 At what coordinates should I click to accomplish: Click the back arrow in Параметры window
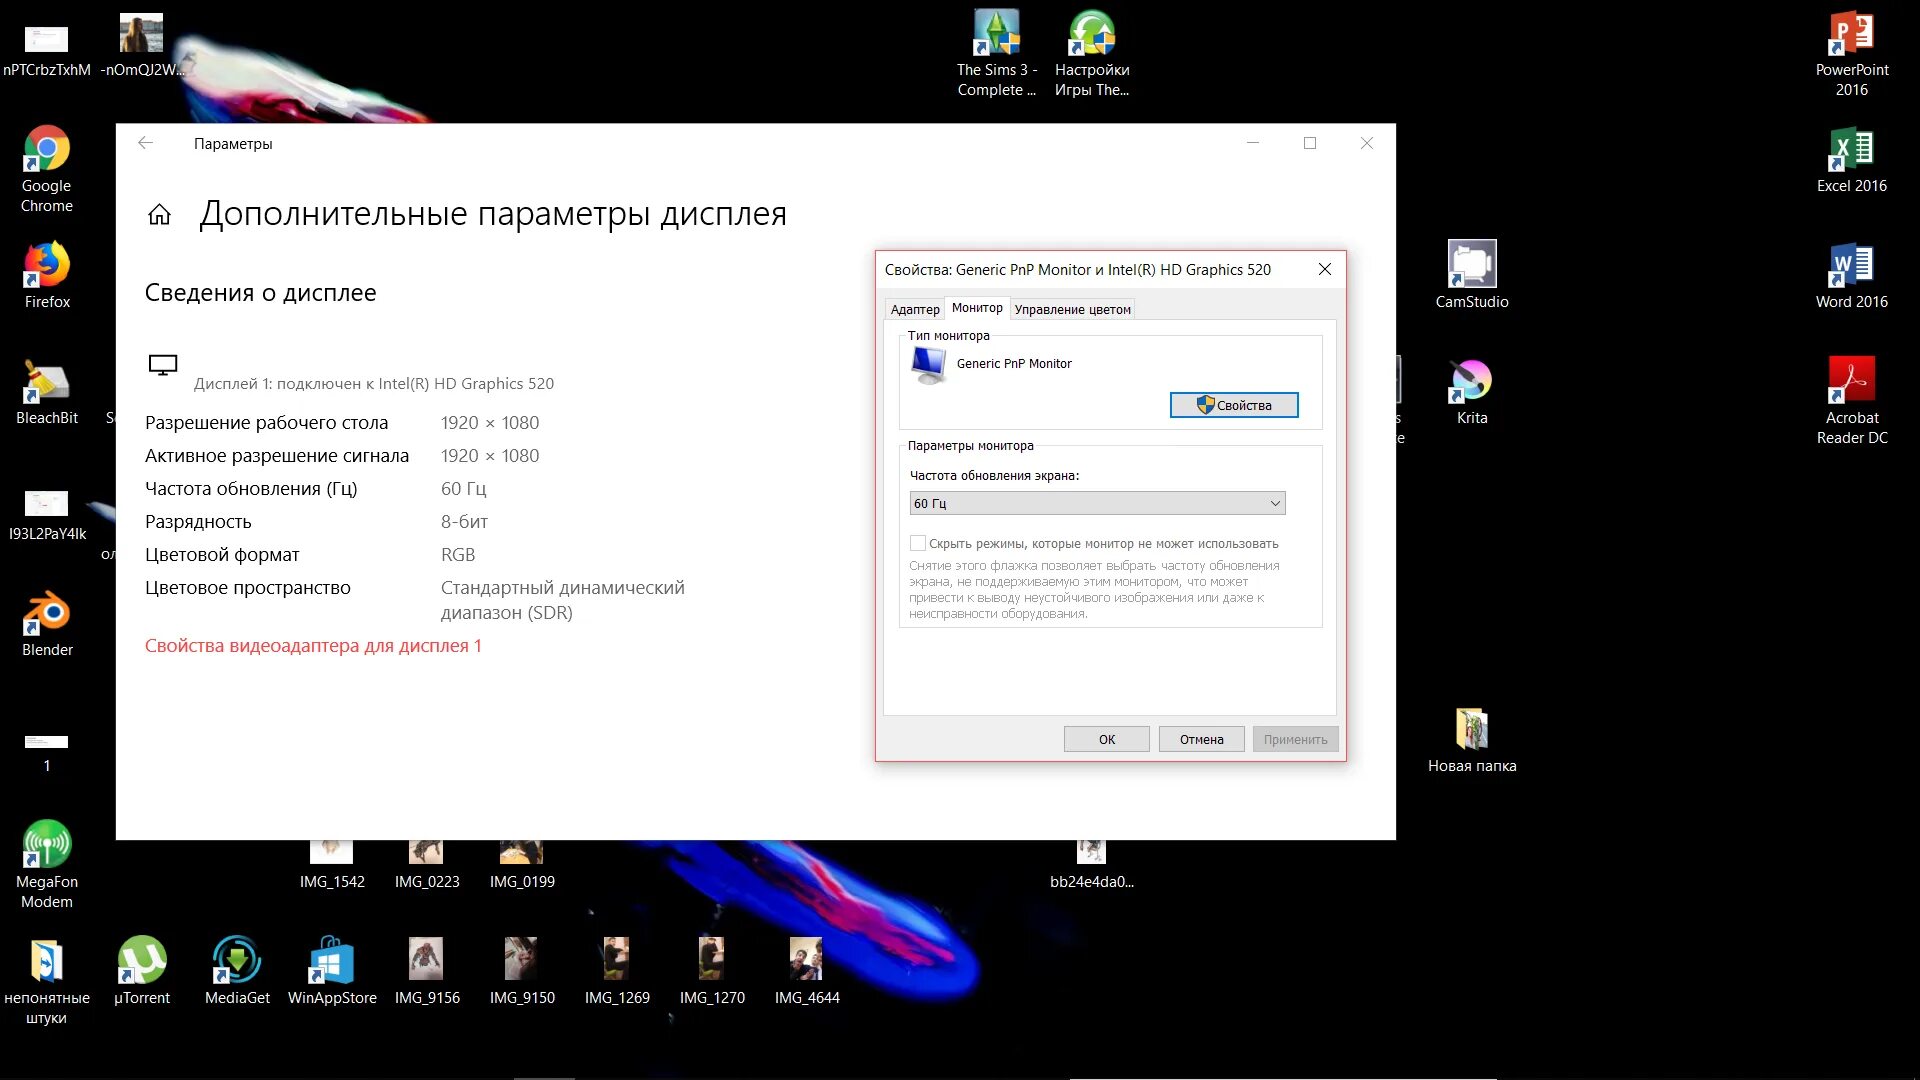[146, 143]
